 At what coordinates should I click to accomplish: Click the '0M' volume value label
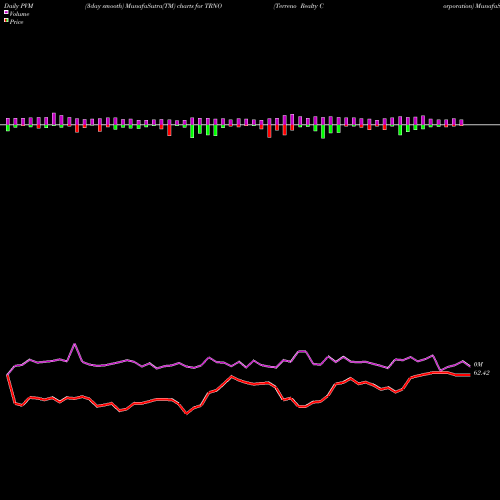tap(478, 365)
